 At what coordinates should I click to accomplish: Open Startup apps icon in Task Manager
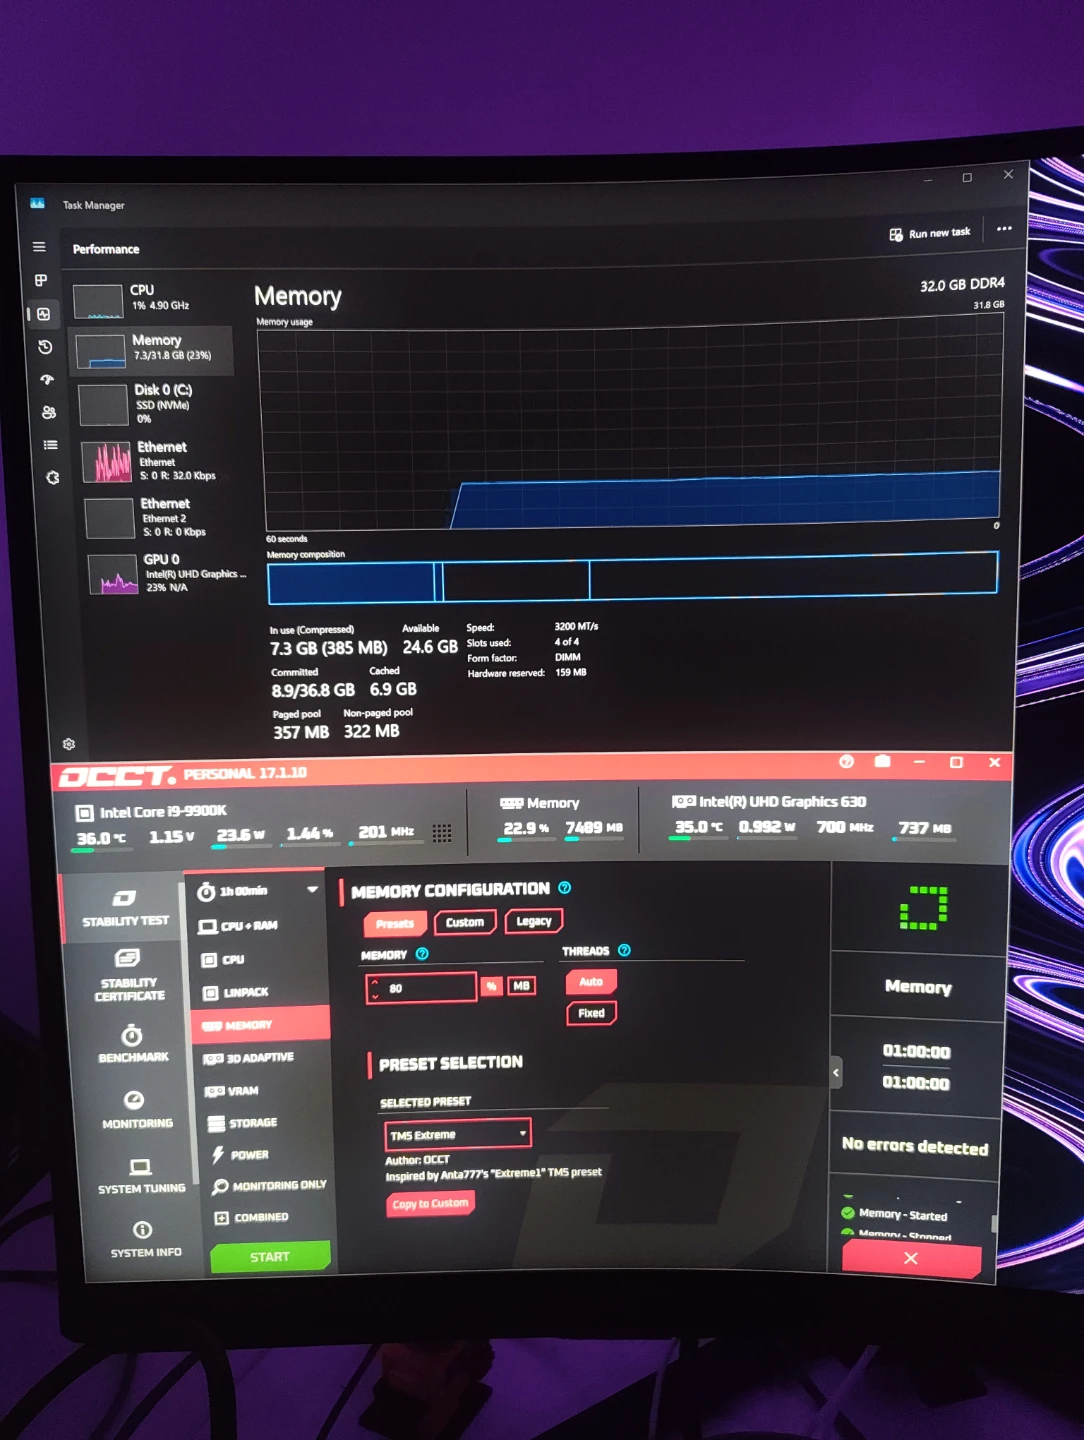pos(47,379)
